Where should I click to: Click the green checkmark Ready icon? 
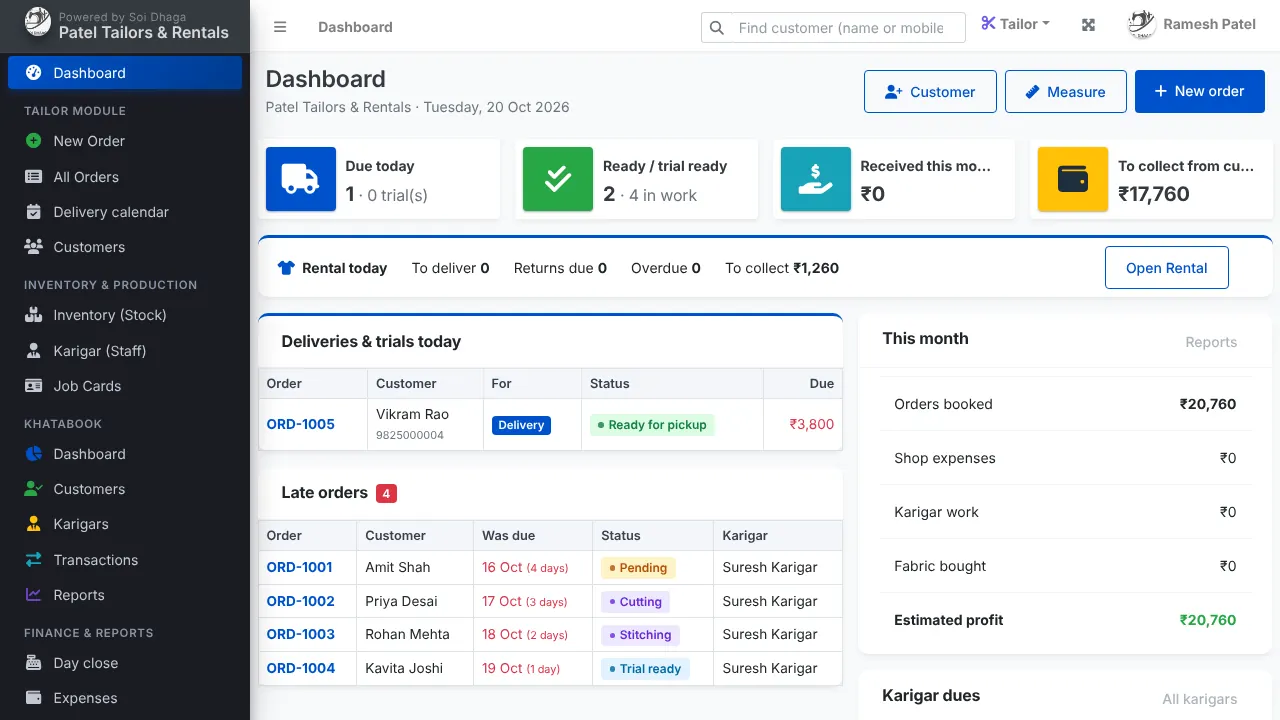557,179
